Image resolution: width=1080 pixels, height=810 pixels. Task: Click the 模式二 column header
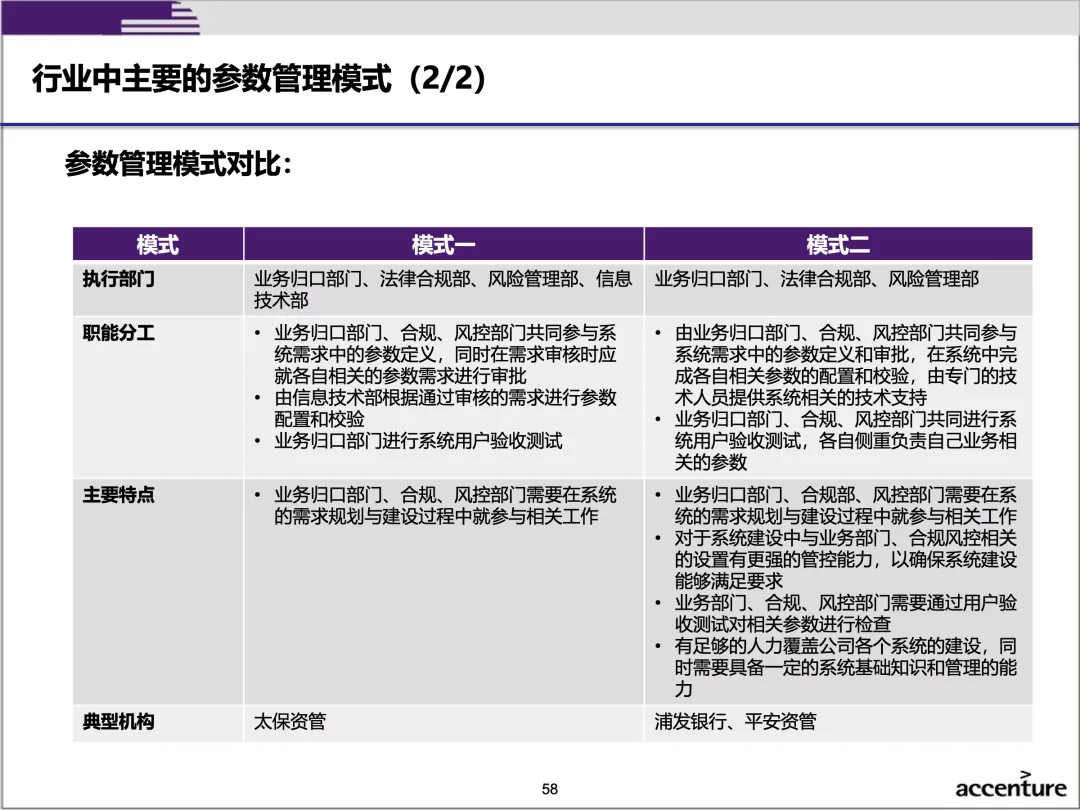click(838, 244)
